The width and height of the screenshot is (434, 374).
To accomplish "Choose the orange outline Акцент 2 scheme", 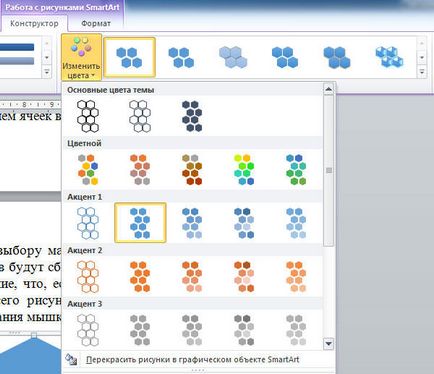I will click(x=88, y=276).
